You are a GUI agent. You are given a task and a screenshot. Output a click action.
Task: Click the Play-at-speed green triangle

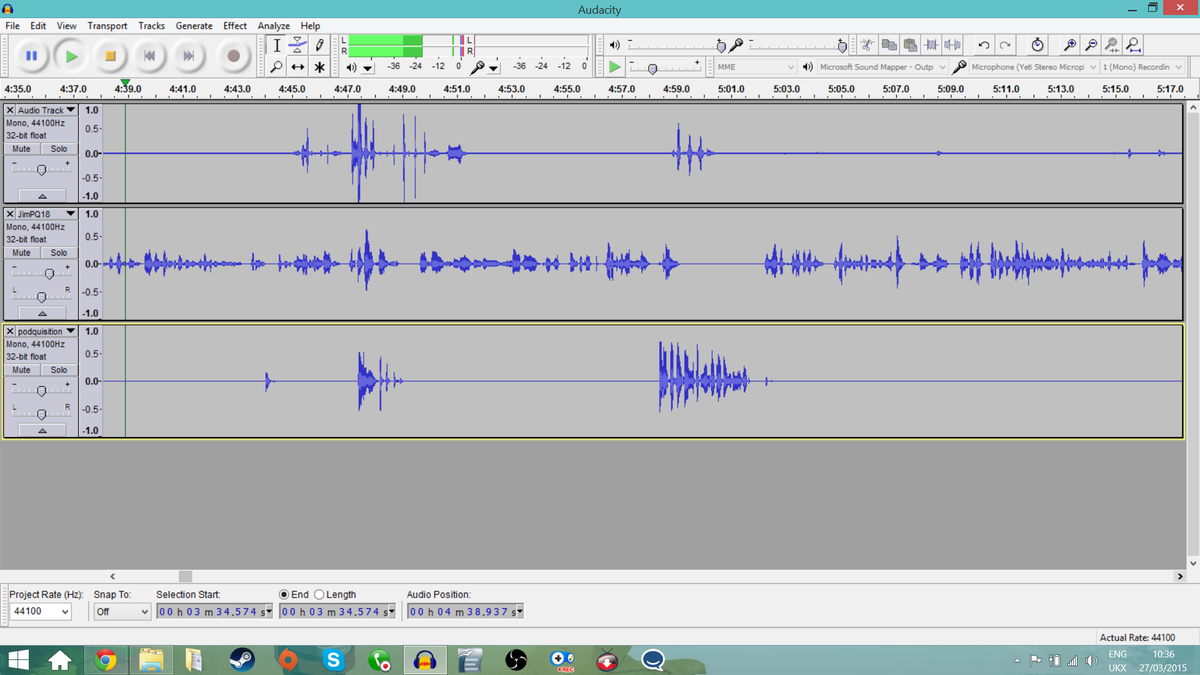615,67
